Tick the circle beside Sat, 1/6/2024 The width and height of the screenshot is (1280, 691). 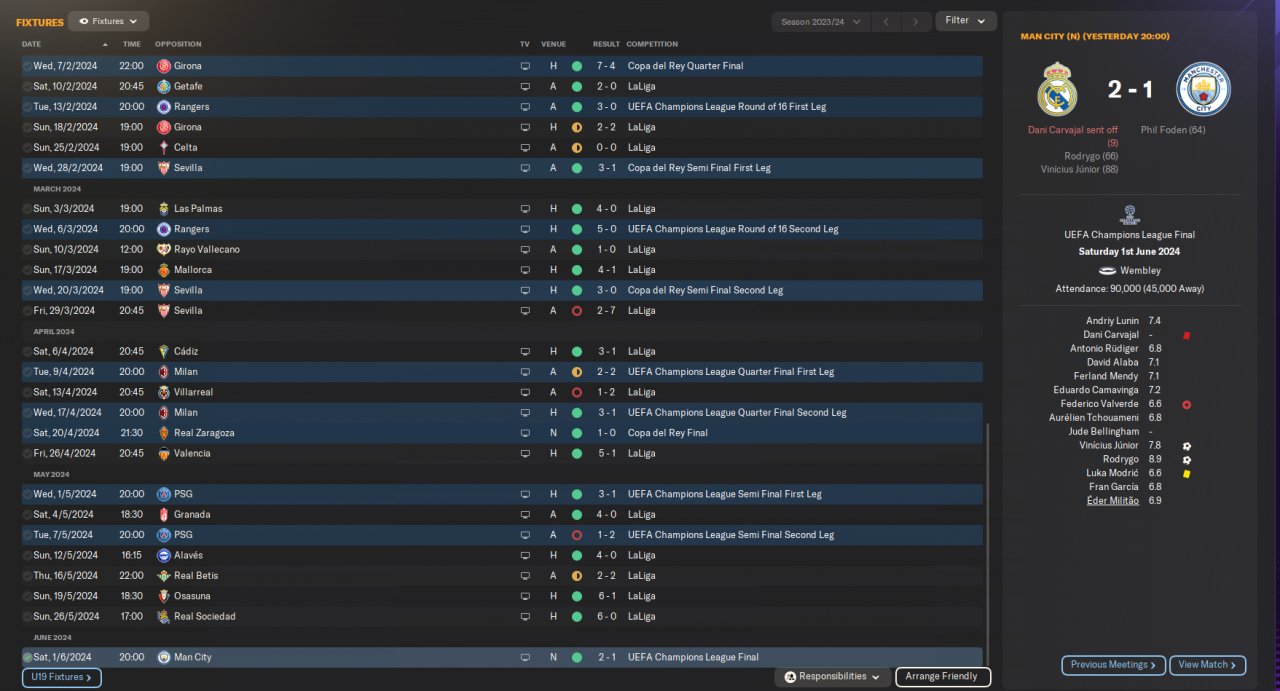pos(27,657)
